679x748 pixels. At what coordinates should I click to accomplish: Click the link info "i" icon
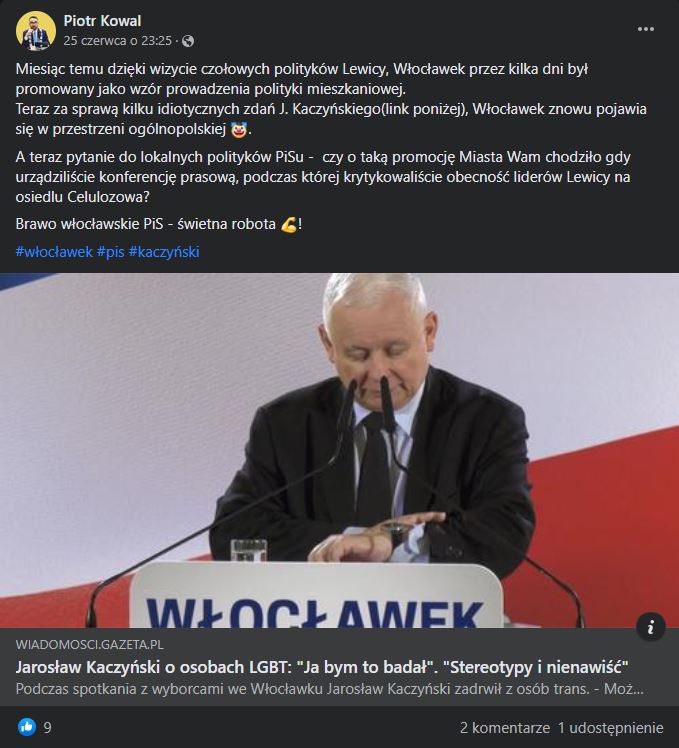(x=650, y=626)
